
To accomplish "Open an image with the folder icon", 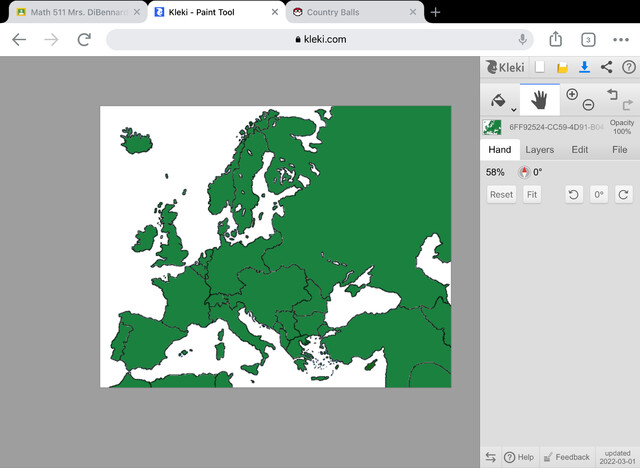I will [x=562, y=67].
